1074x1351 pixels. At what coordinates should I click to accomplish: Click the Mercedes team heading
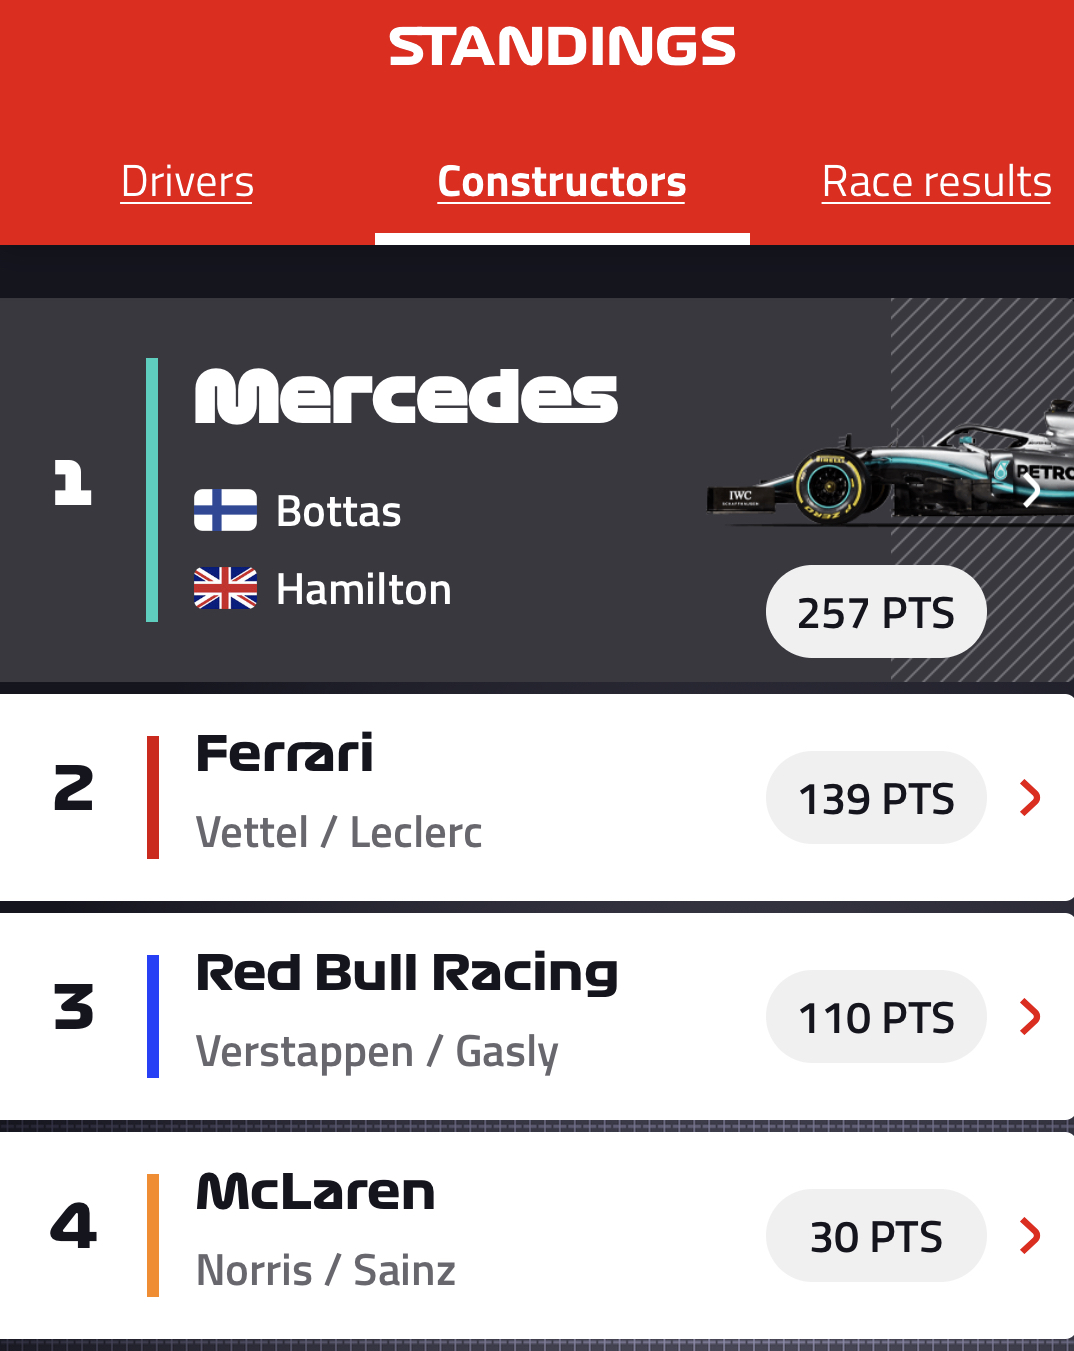click(x=406, y=397)
